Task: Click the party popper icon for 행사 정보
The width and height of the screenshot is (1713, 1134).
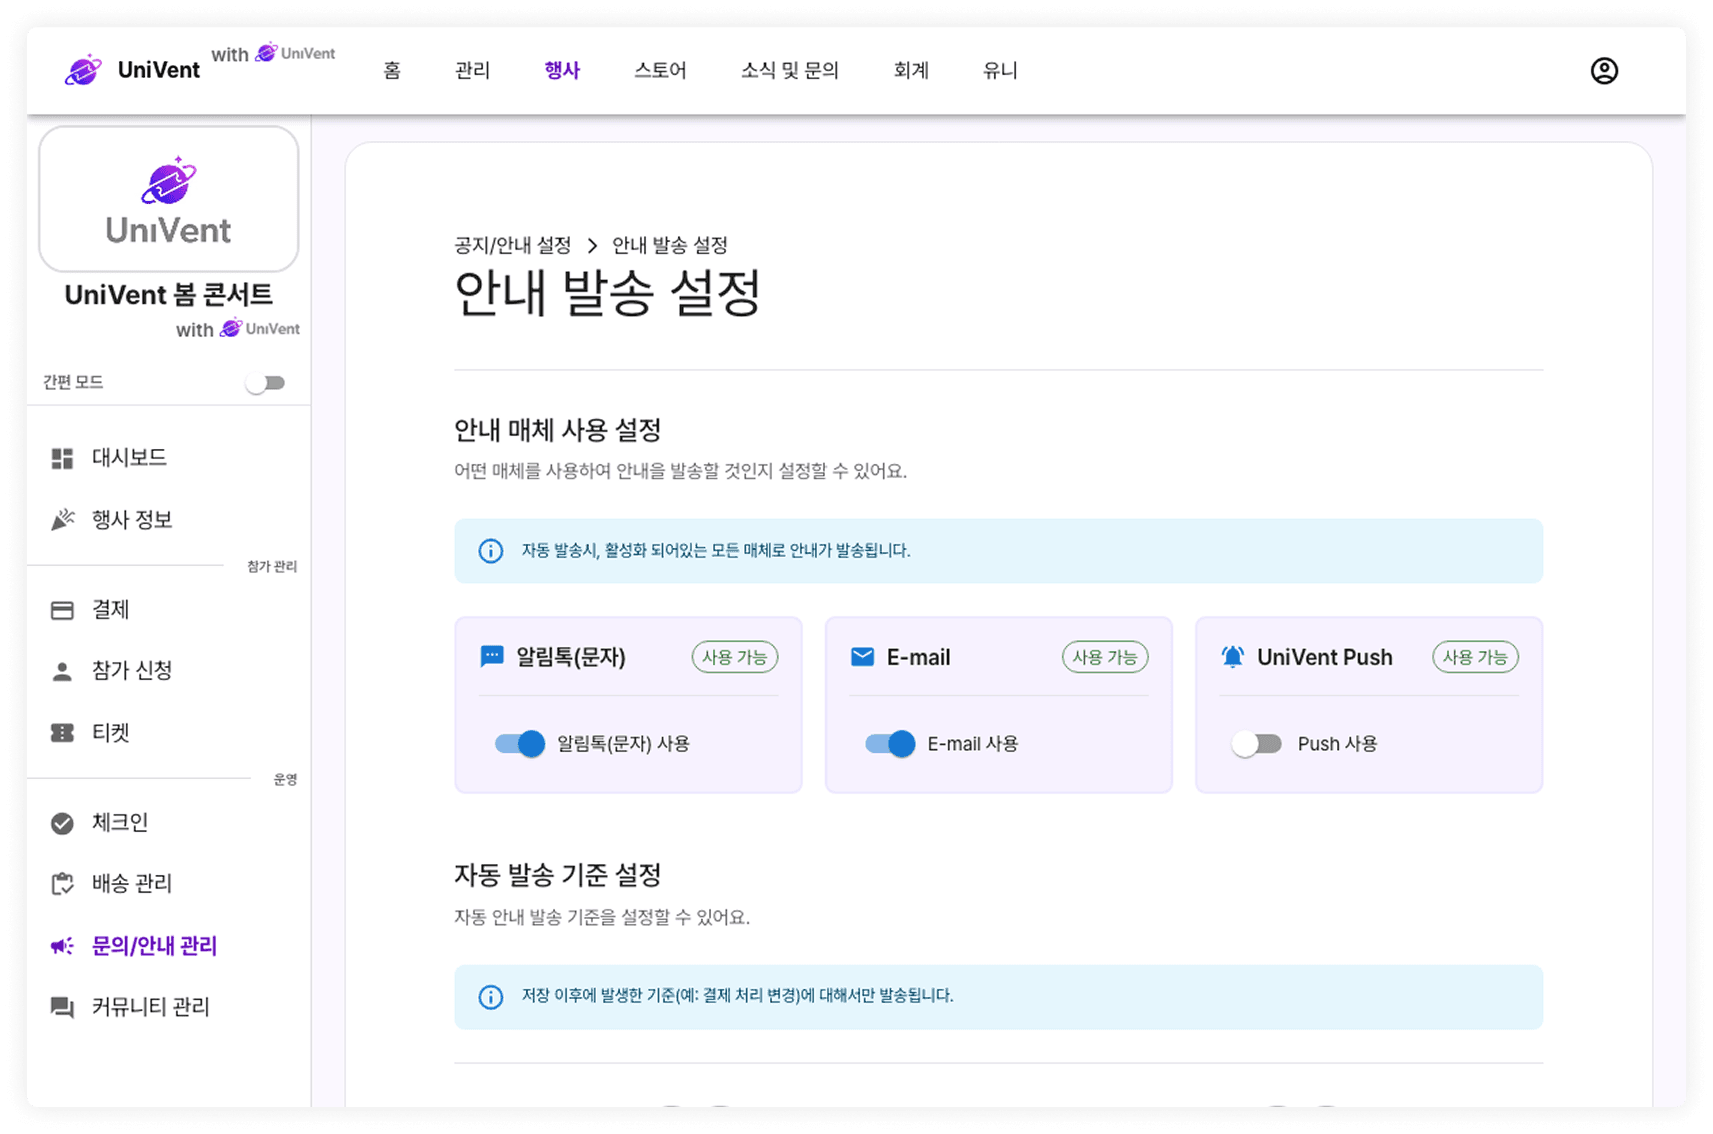Action: (x=62, y=520)
